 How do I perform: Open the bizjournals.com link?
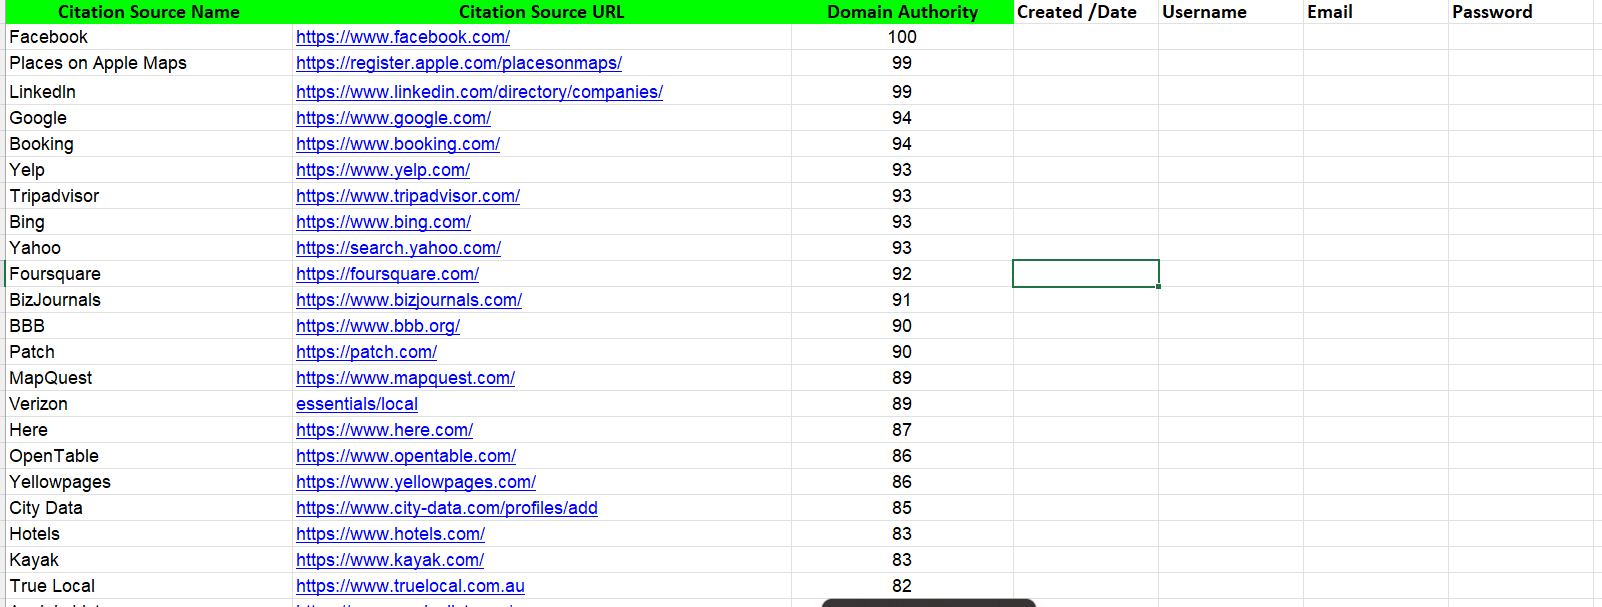coord(409,300)
